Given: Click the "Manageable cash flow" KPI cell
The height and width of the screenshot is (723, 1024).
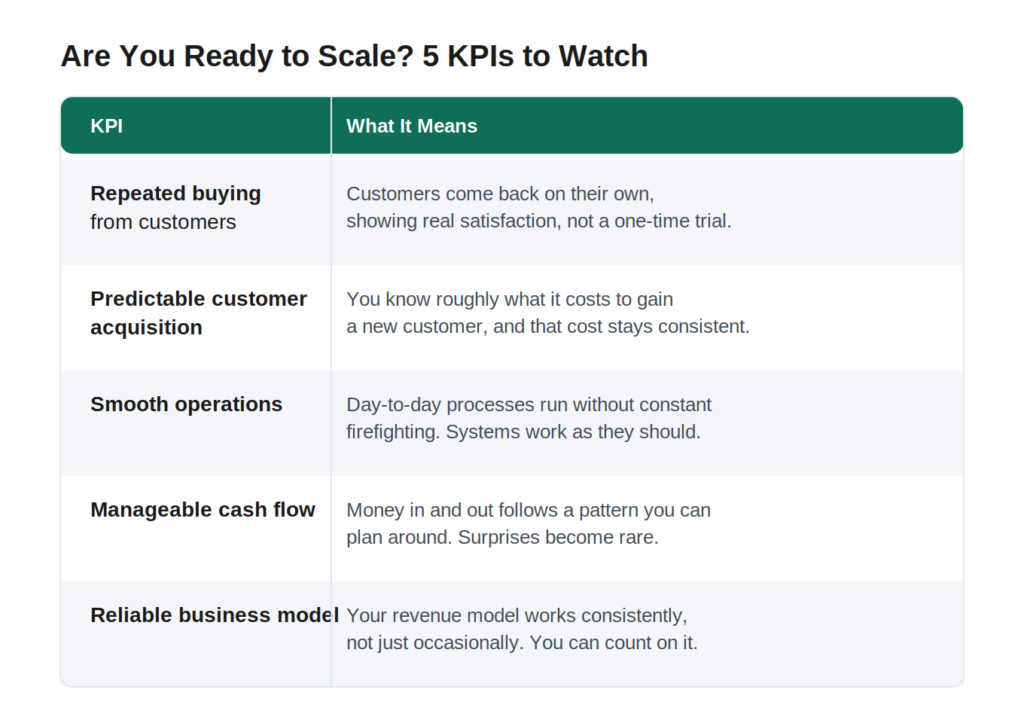Looking at the screenshot, I should tap(196, 528).
